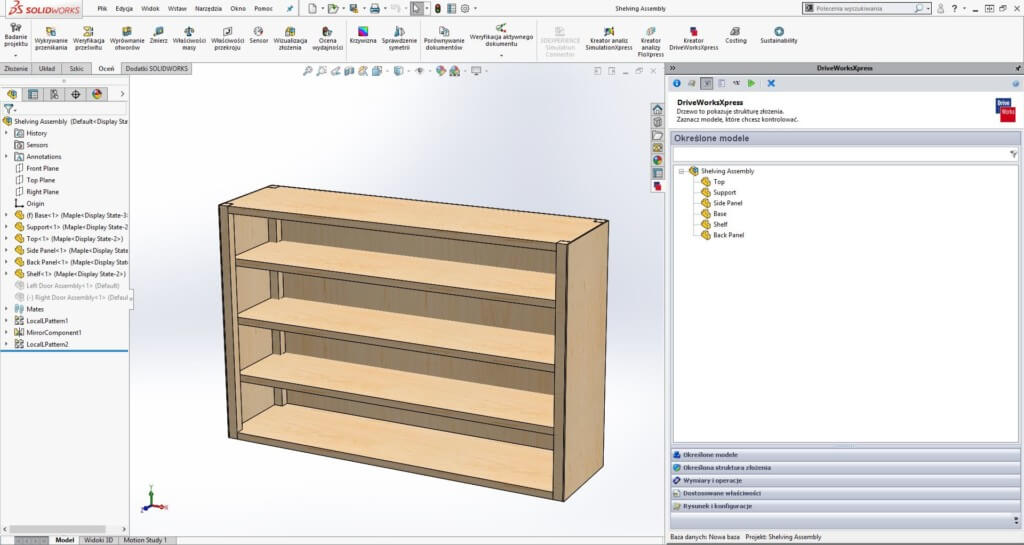Screen dimensions: 1024x545
Task: Click the Home icon in task pane strip
Action: click(x=658, y=109)
